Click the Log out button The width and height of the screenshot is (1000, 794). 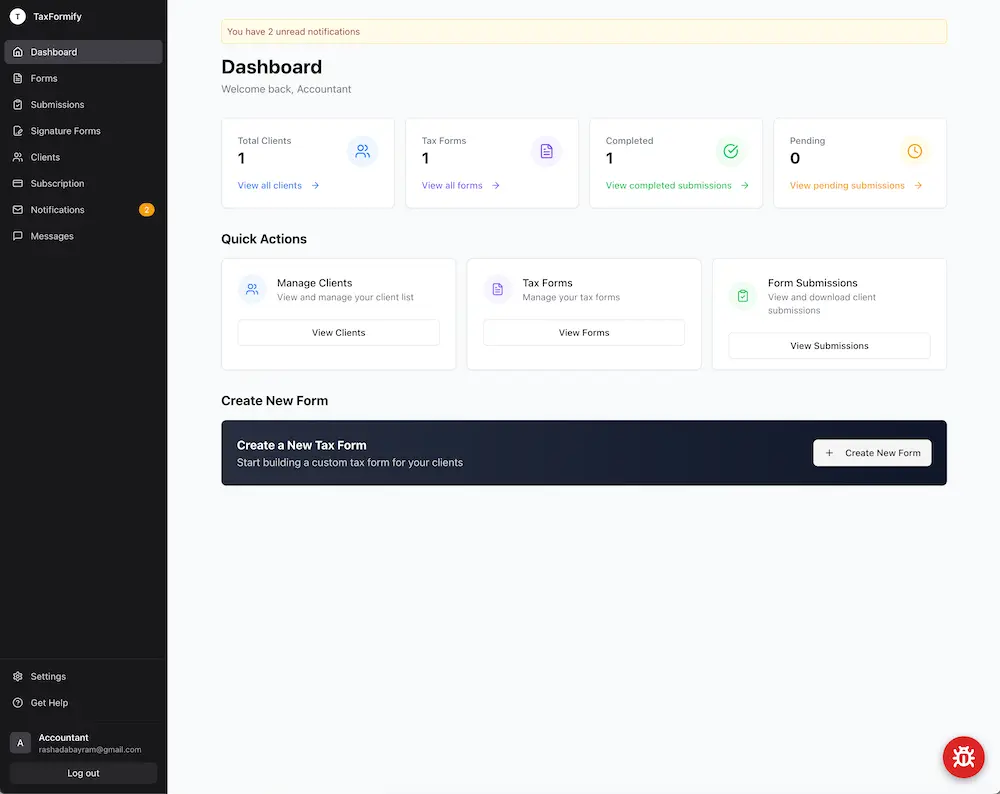[84, 773]
